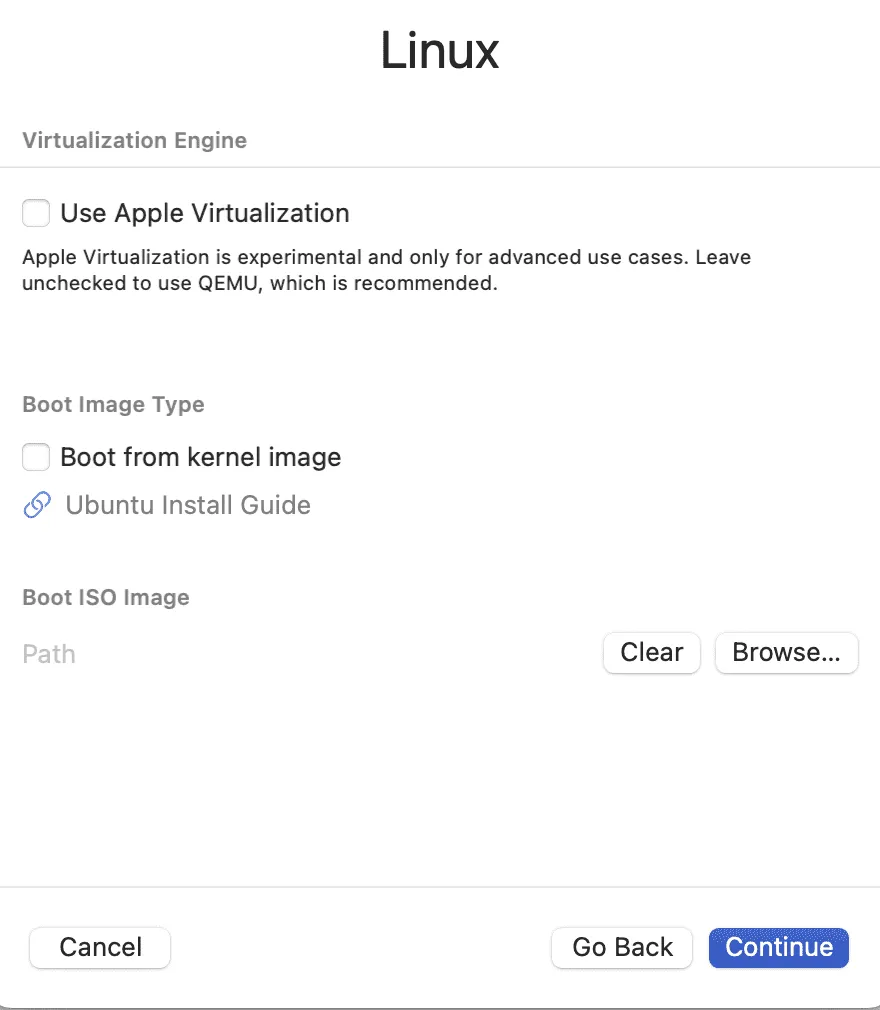Click the chain link icon beside Ubuntu Install Guide
880x1010 pixels.
(x=37, y=506)
